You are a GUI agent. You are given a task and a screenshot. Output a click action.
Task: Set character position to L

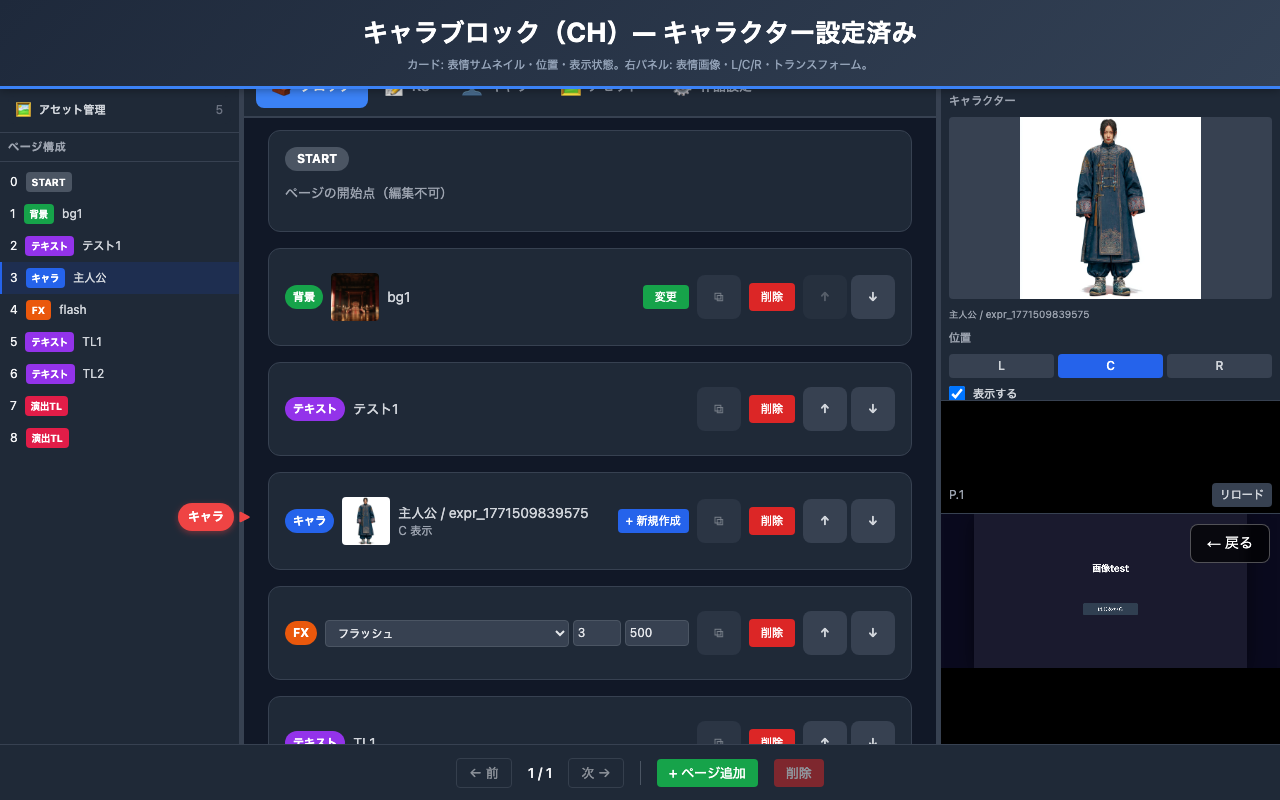(1001, 366)
